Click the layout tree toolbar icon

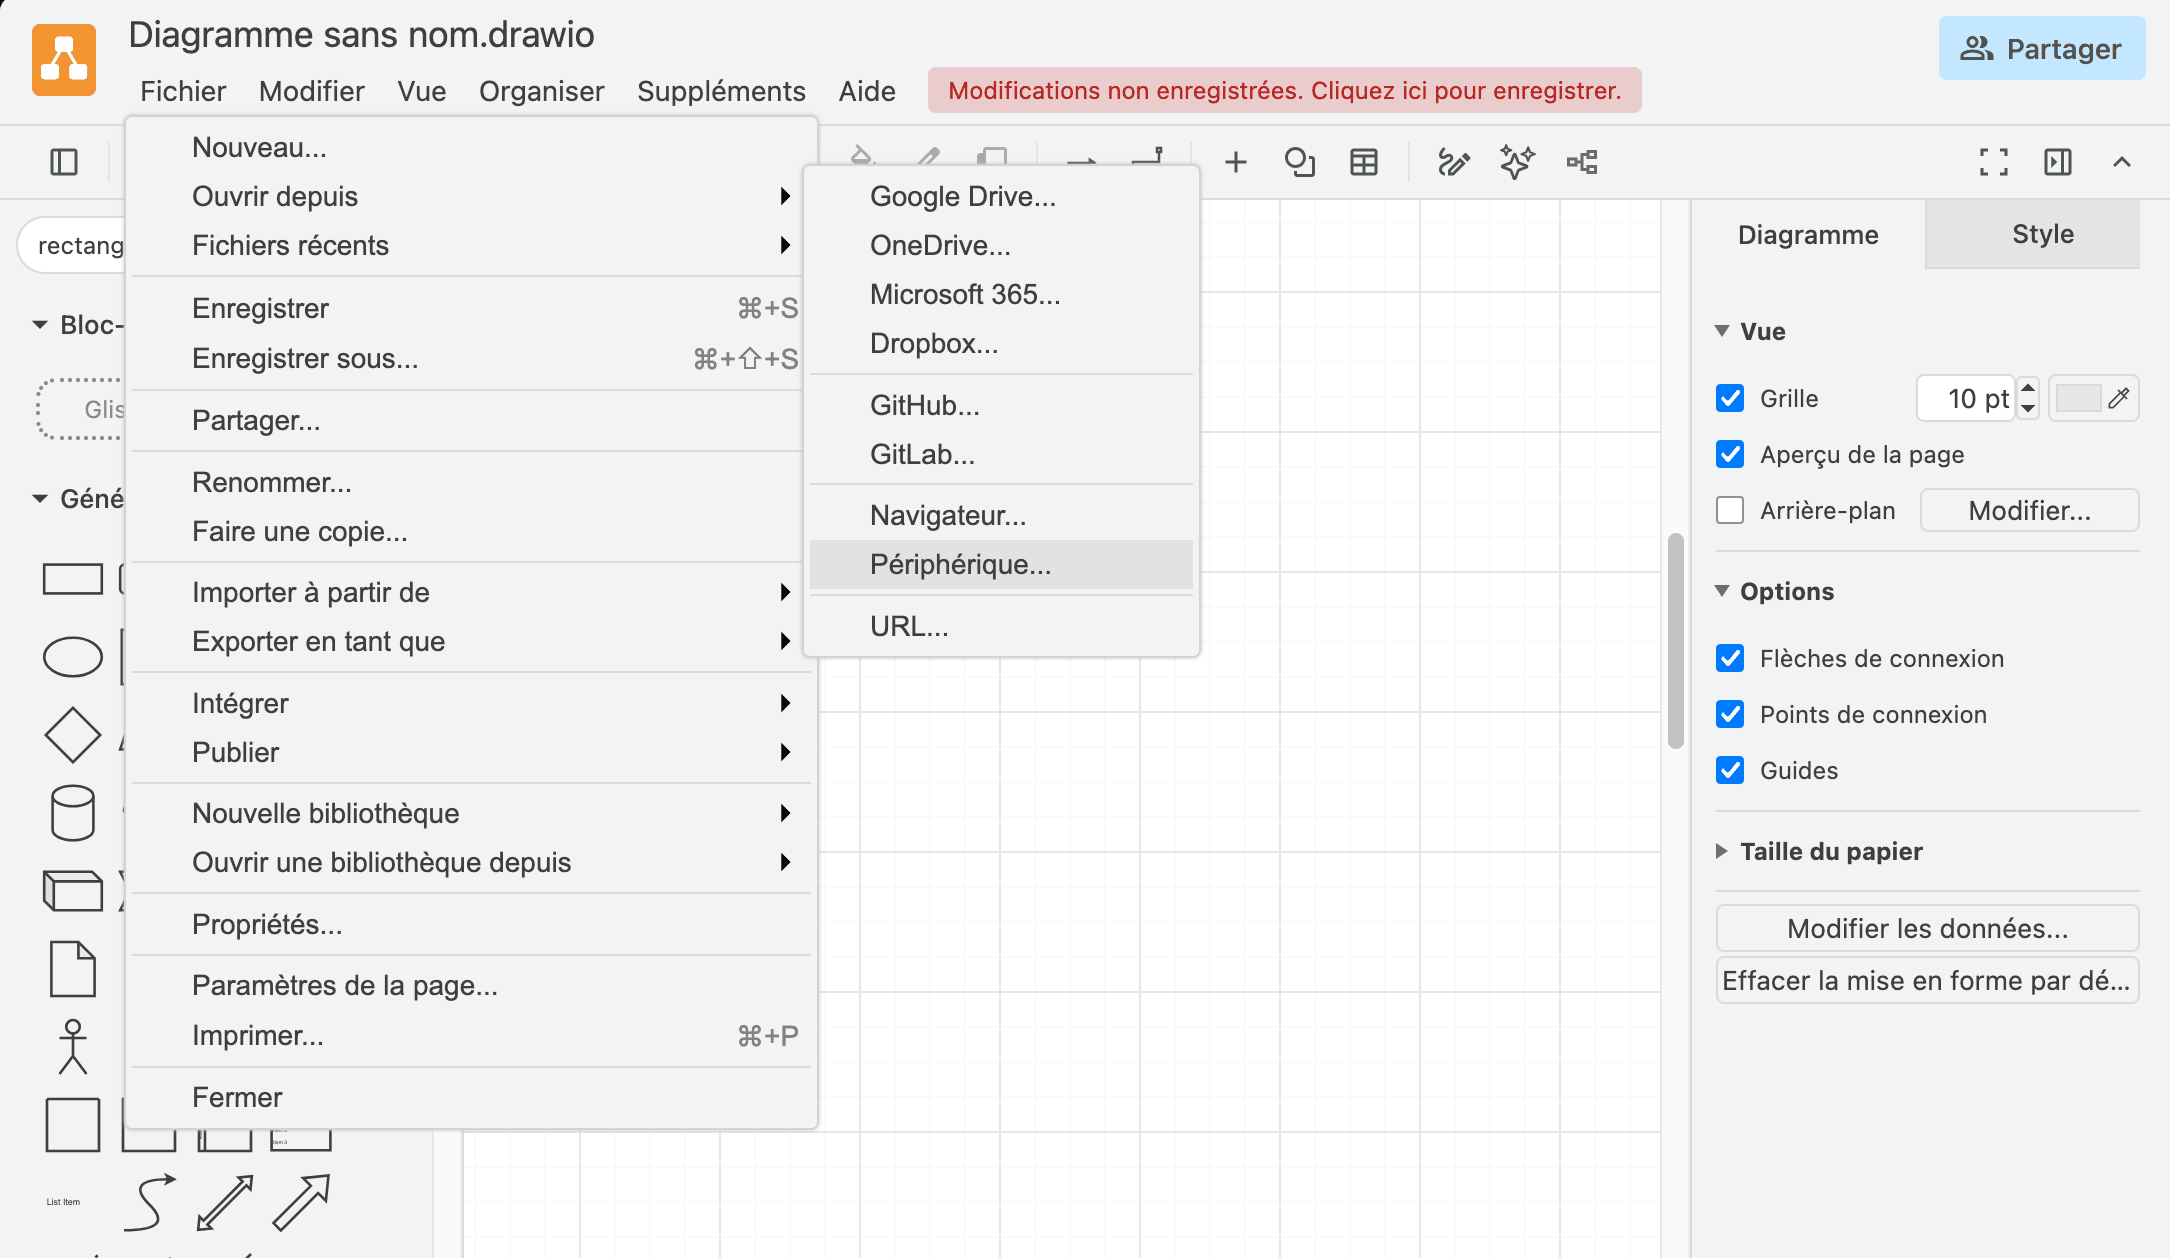pyautogui.click(x=1582, y=162)
